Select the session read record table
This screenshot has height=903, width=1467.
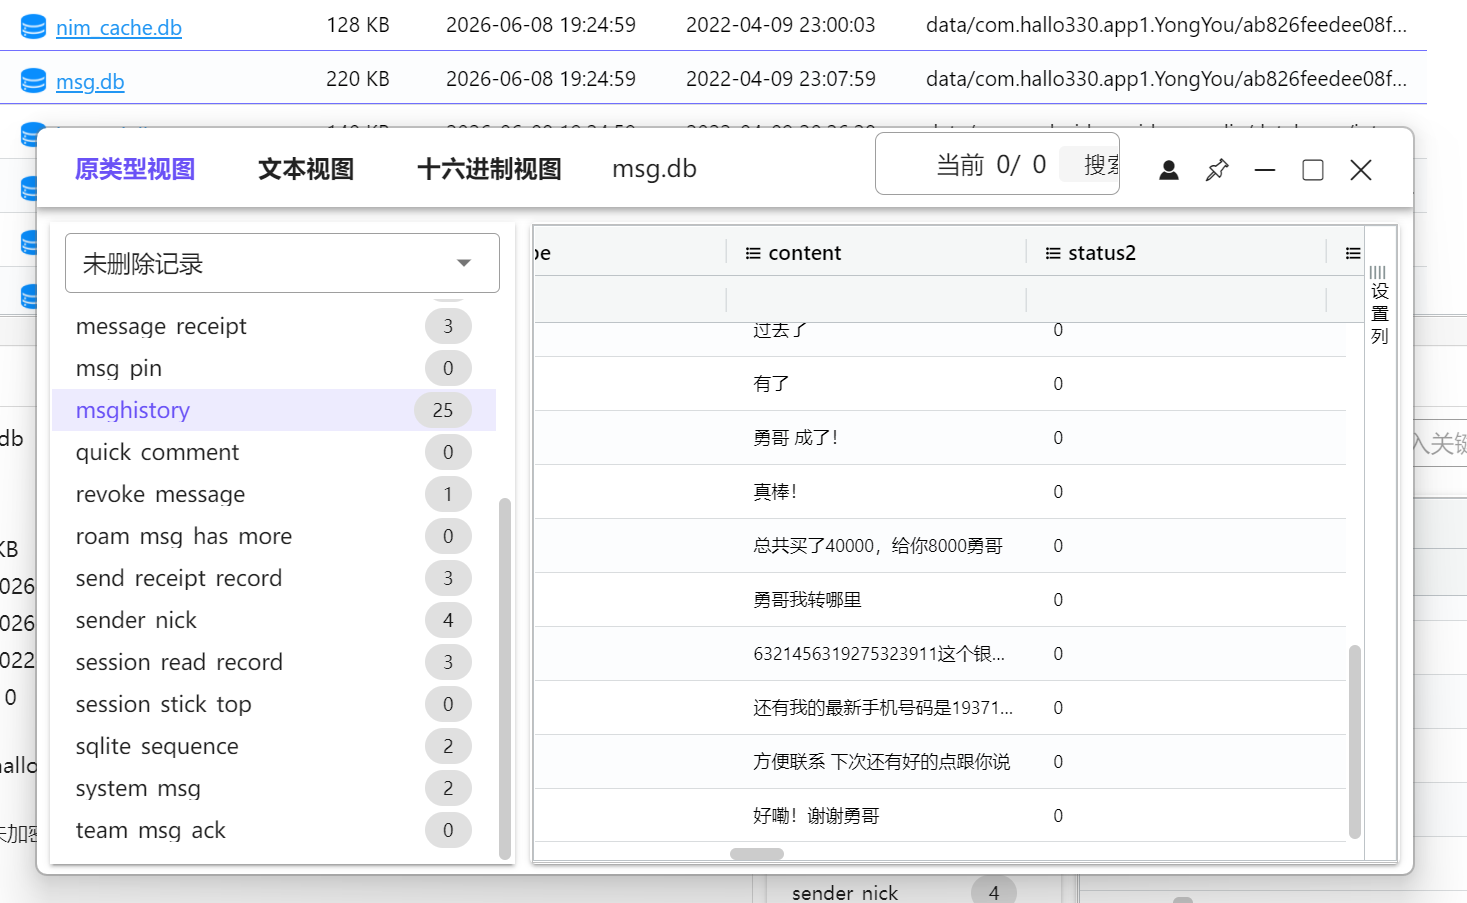[274, 662]
